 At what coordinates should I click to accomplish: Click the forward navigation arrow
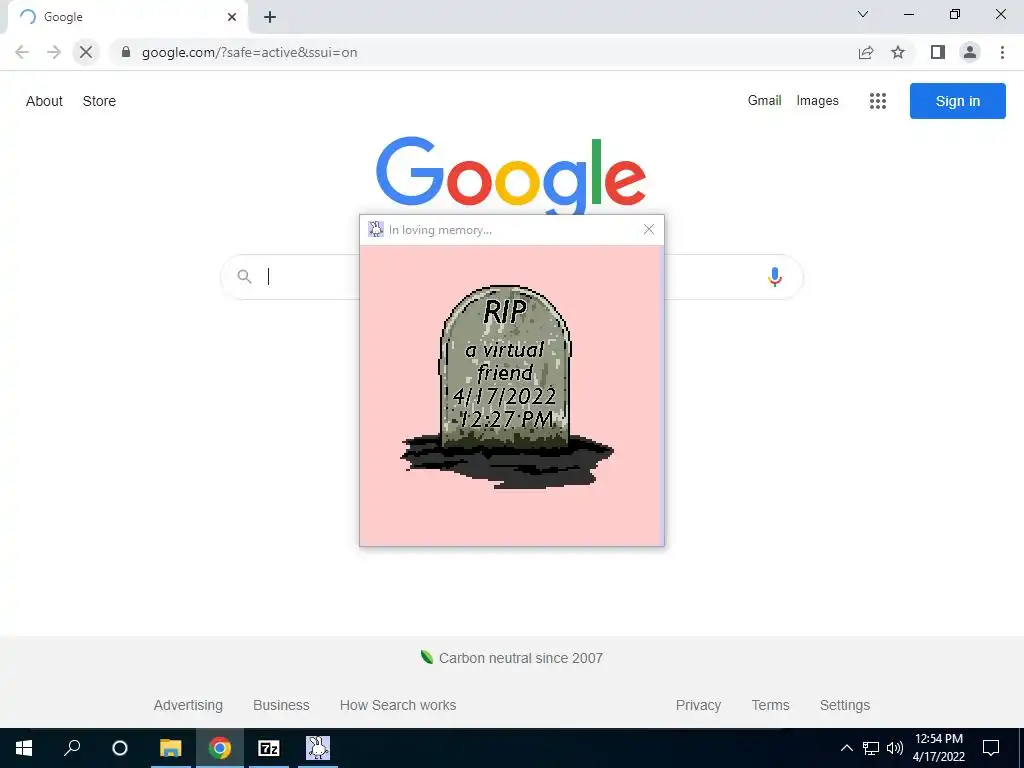(x=54, y=52)
